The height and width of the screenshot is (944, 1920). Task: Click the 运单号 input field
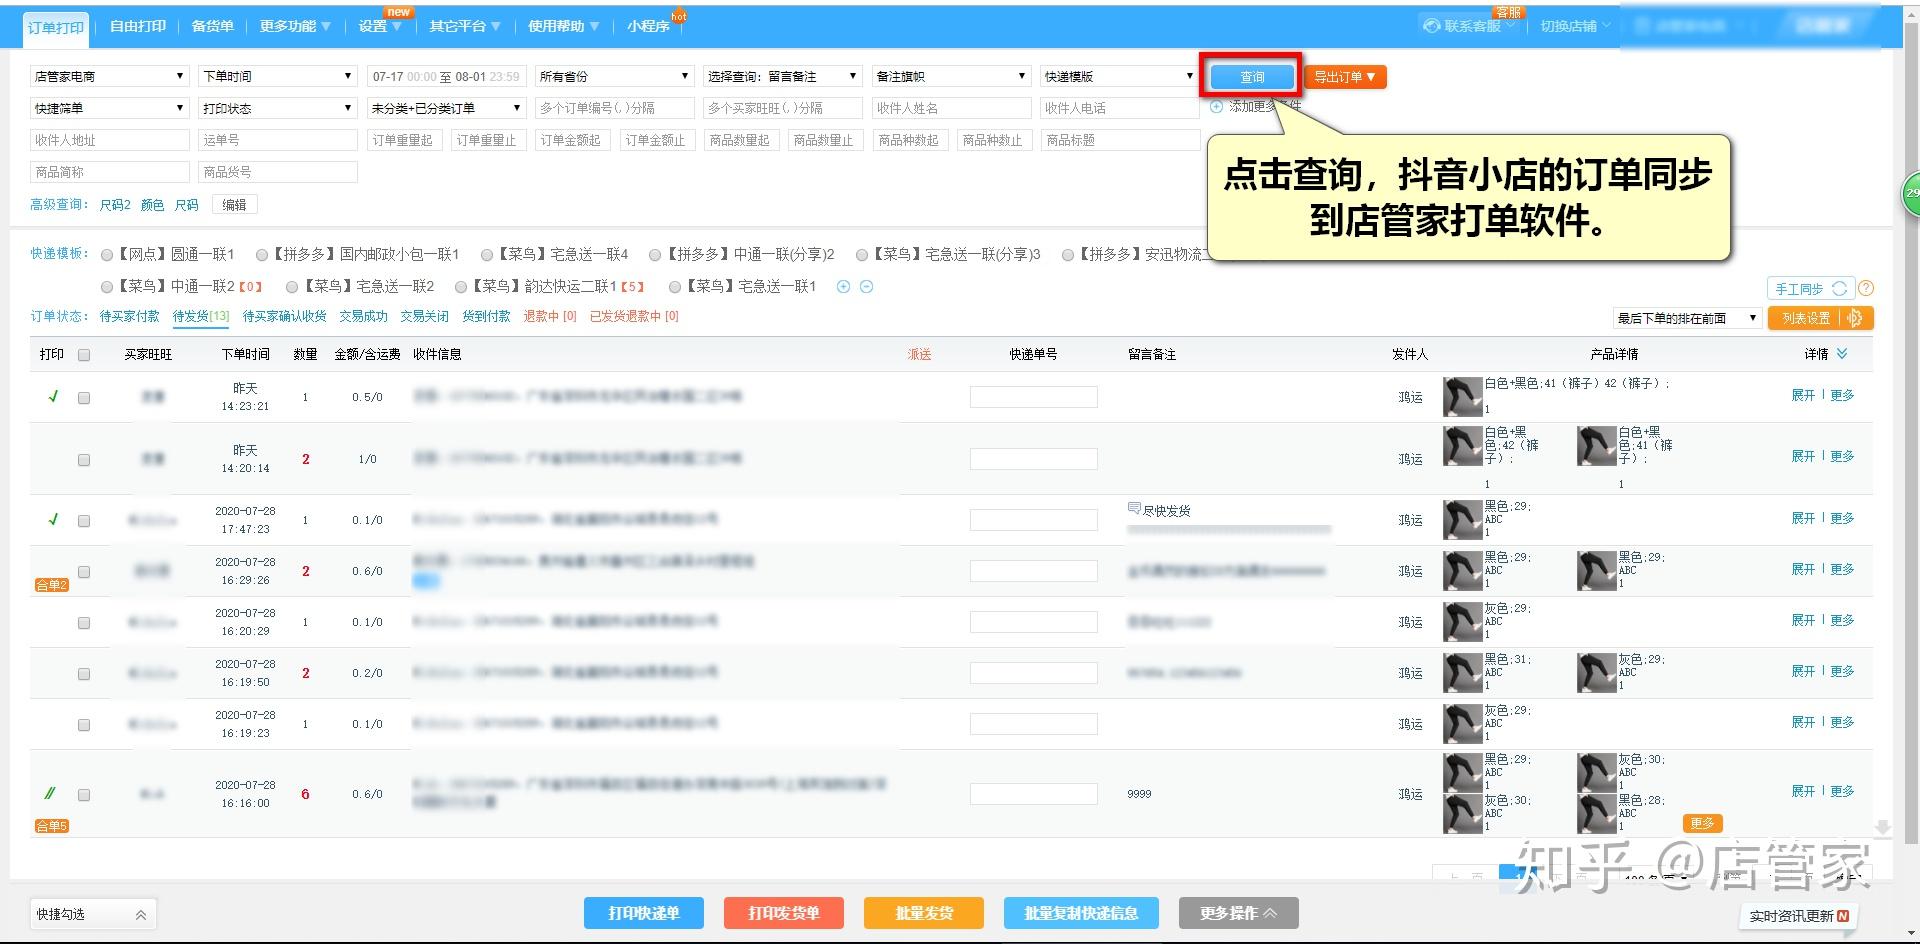tap(278, 140)
